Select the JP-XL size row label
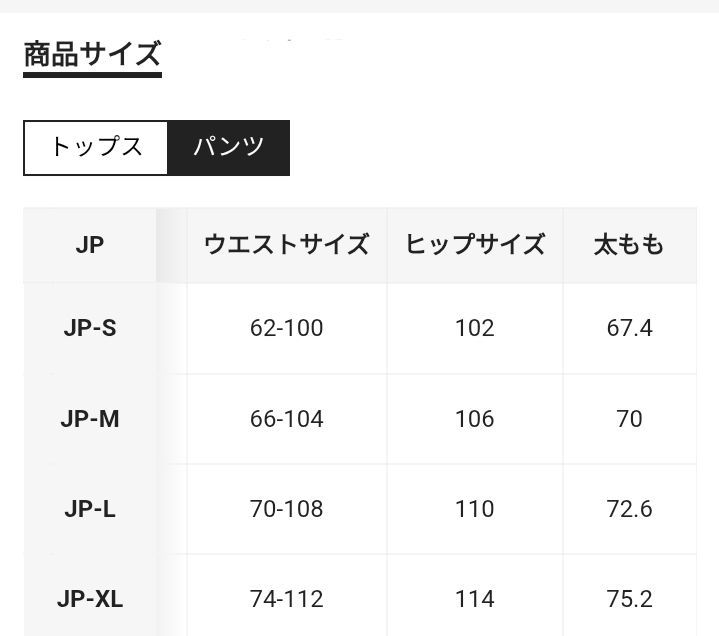The height and width of the screenshot is (636, 719). (90, 599)
